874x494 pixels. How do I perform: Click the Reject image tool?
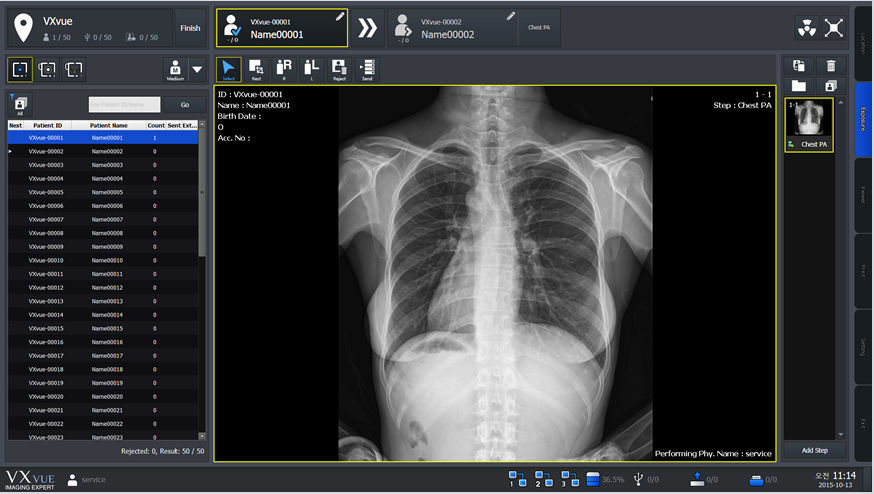click(339, 70)
